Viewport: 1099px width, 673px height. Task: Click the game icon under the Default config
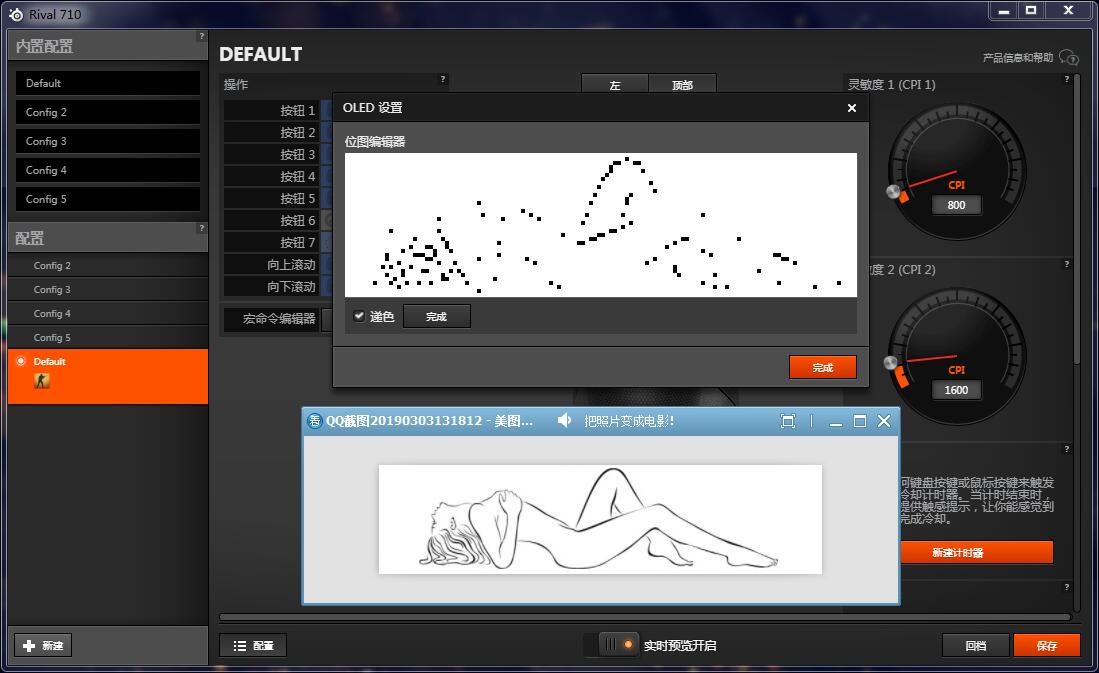(x=42, y=381)
